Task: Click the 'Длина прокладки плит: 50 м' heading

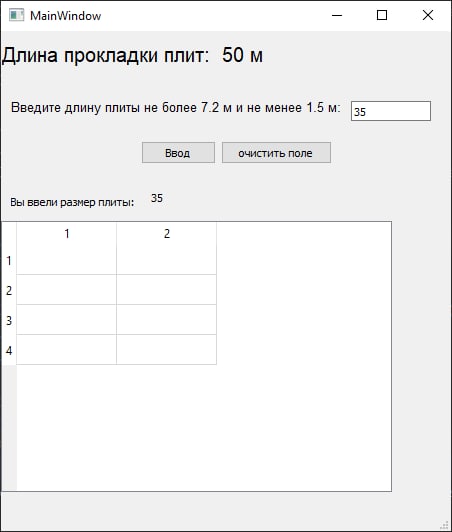Action: [132, 55]
